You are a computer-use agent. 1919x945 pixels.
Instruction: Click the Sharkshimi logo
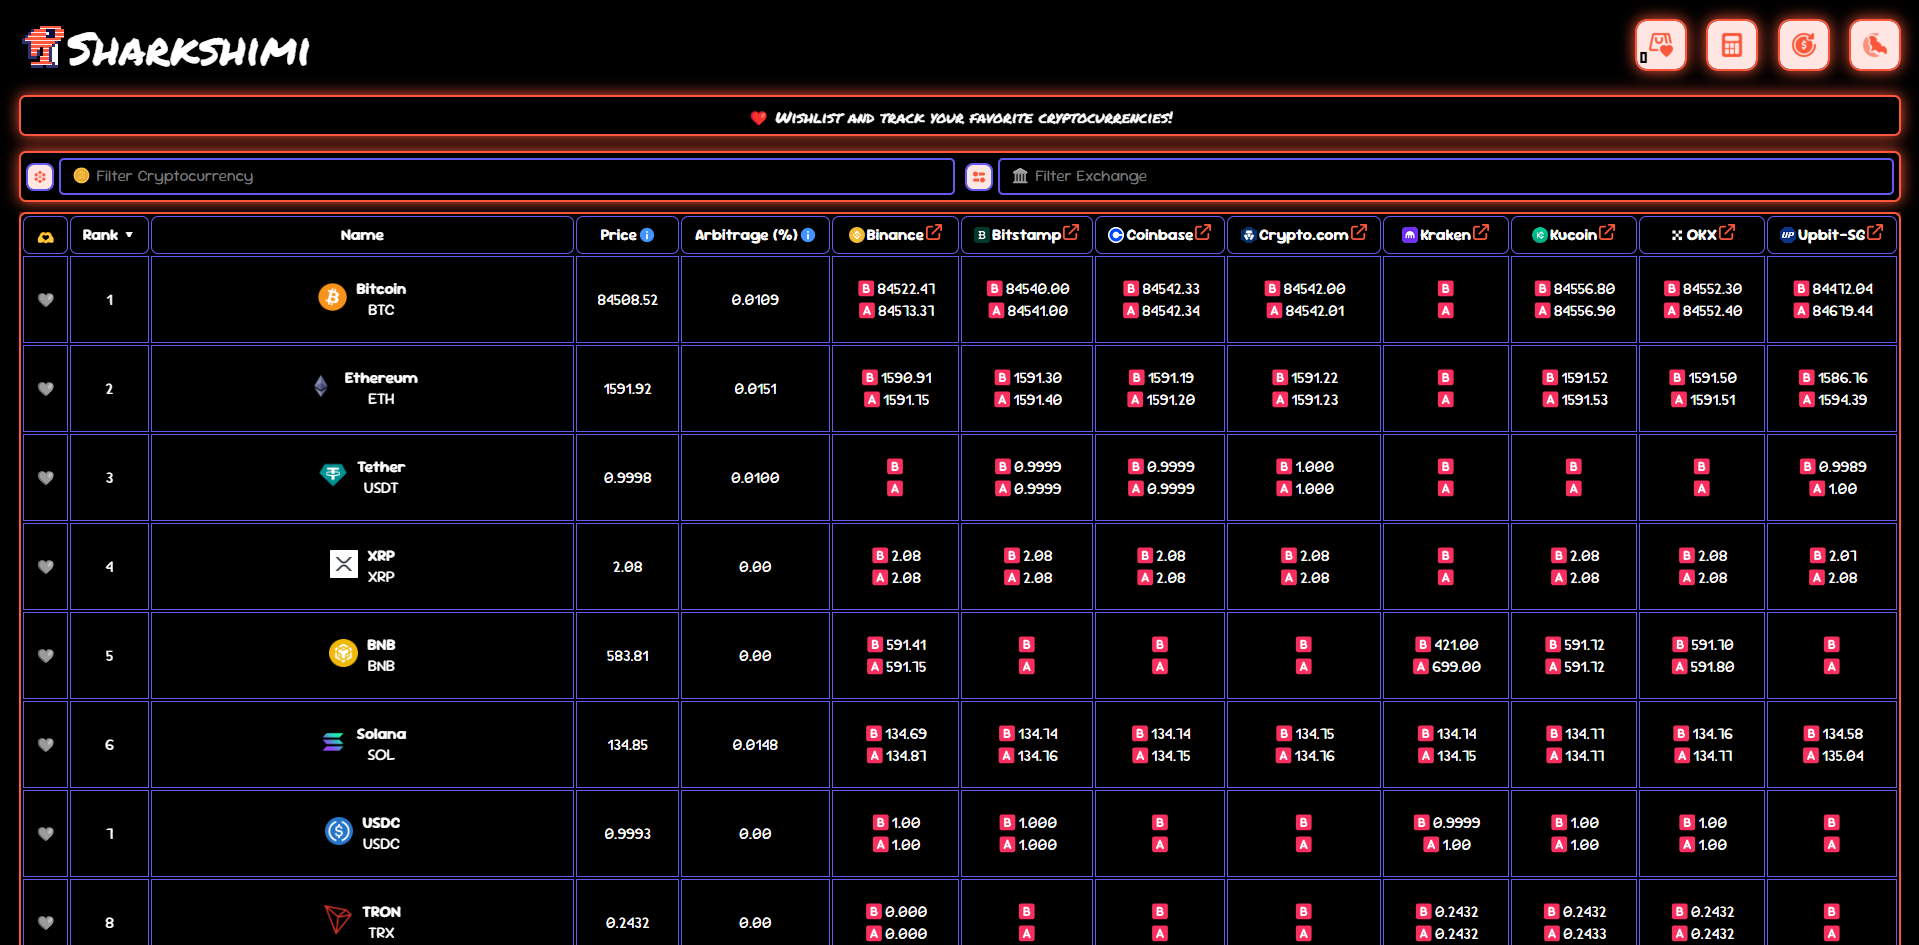coord(167,48)
